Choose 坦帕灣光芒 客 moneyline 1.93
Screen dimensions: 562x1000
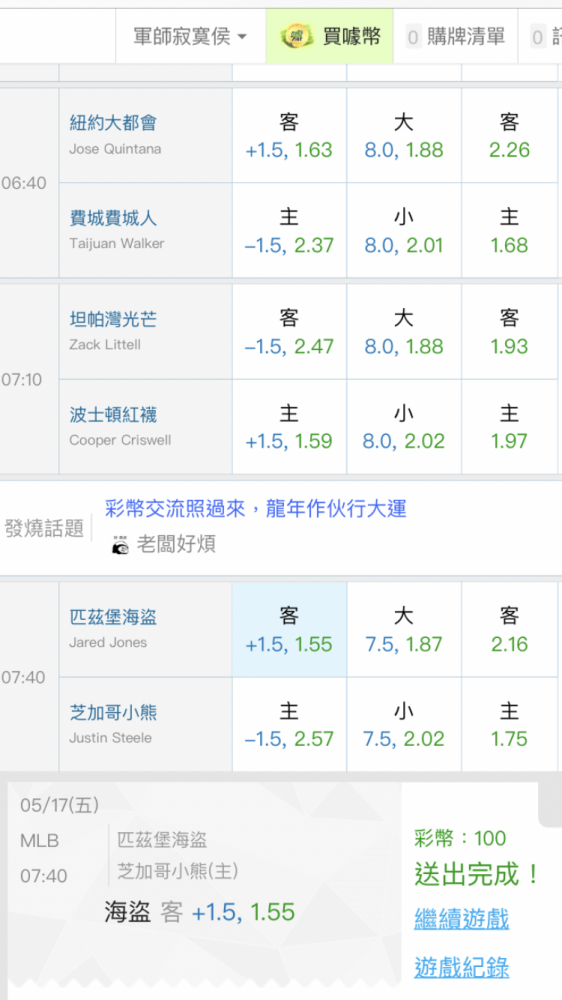509,332
